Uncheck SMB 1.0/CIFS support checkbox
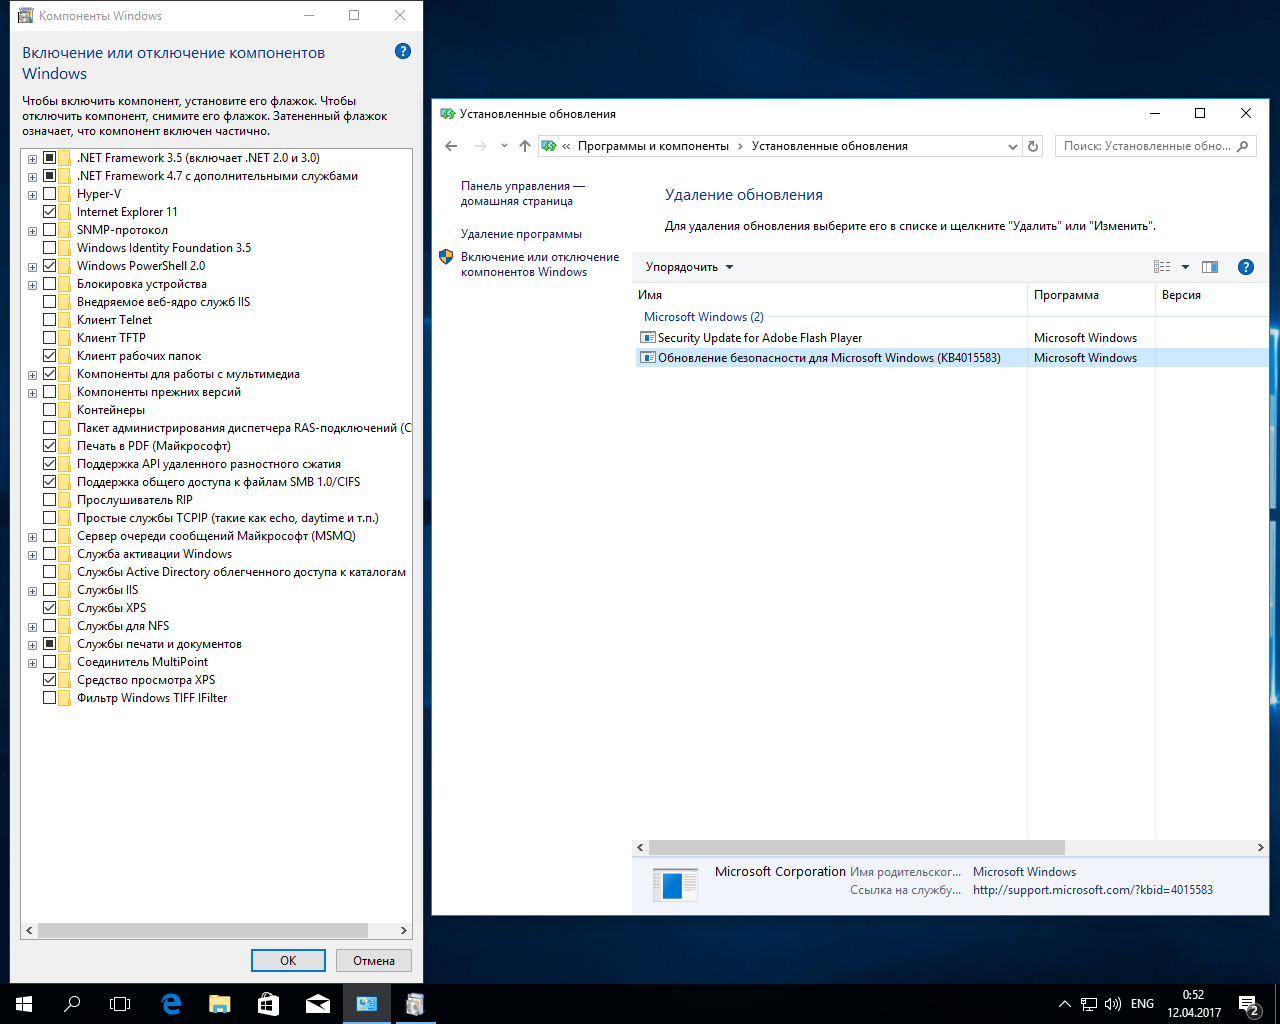The height and width of the screenshot is (1024, 1280). point(49,482)
